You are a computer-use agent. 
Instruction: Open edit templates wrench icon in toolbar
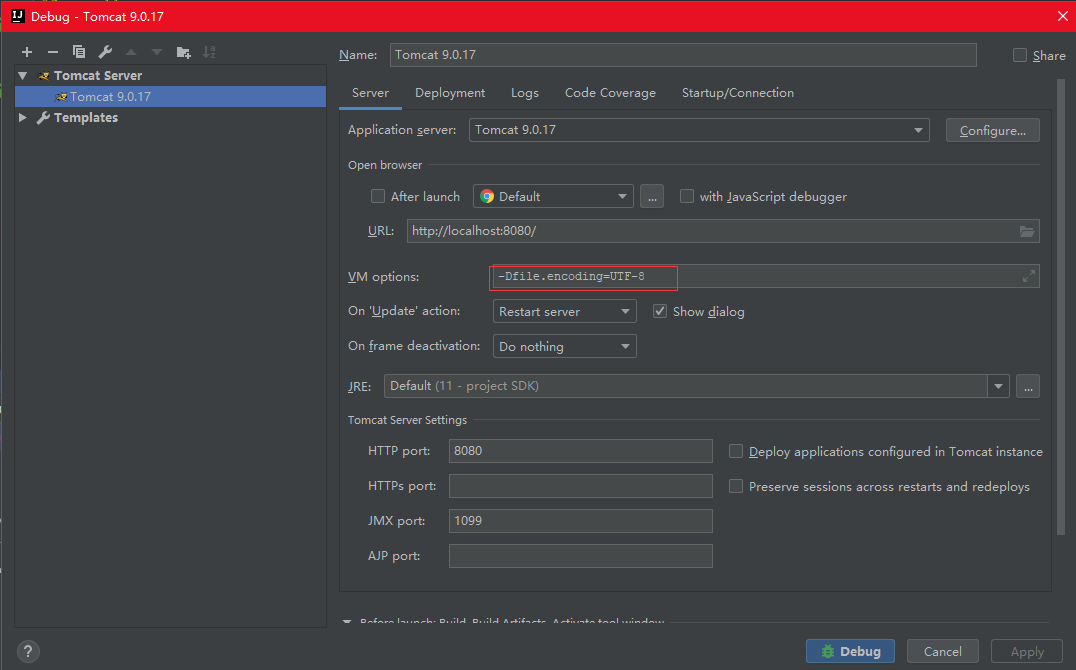[x=105, y=52]
